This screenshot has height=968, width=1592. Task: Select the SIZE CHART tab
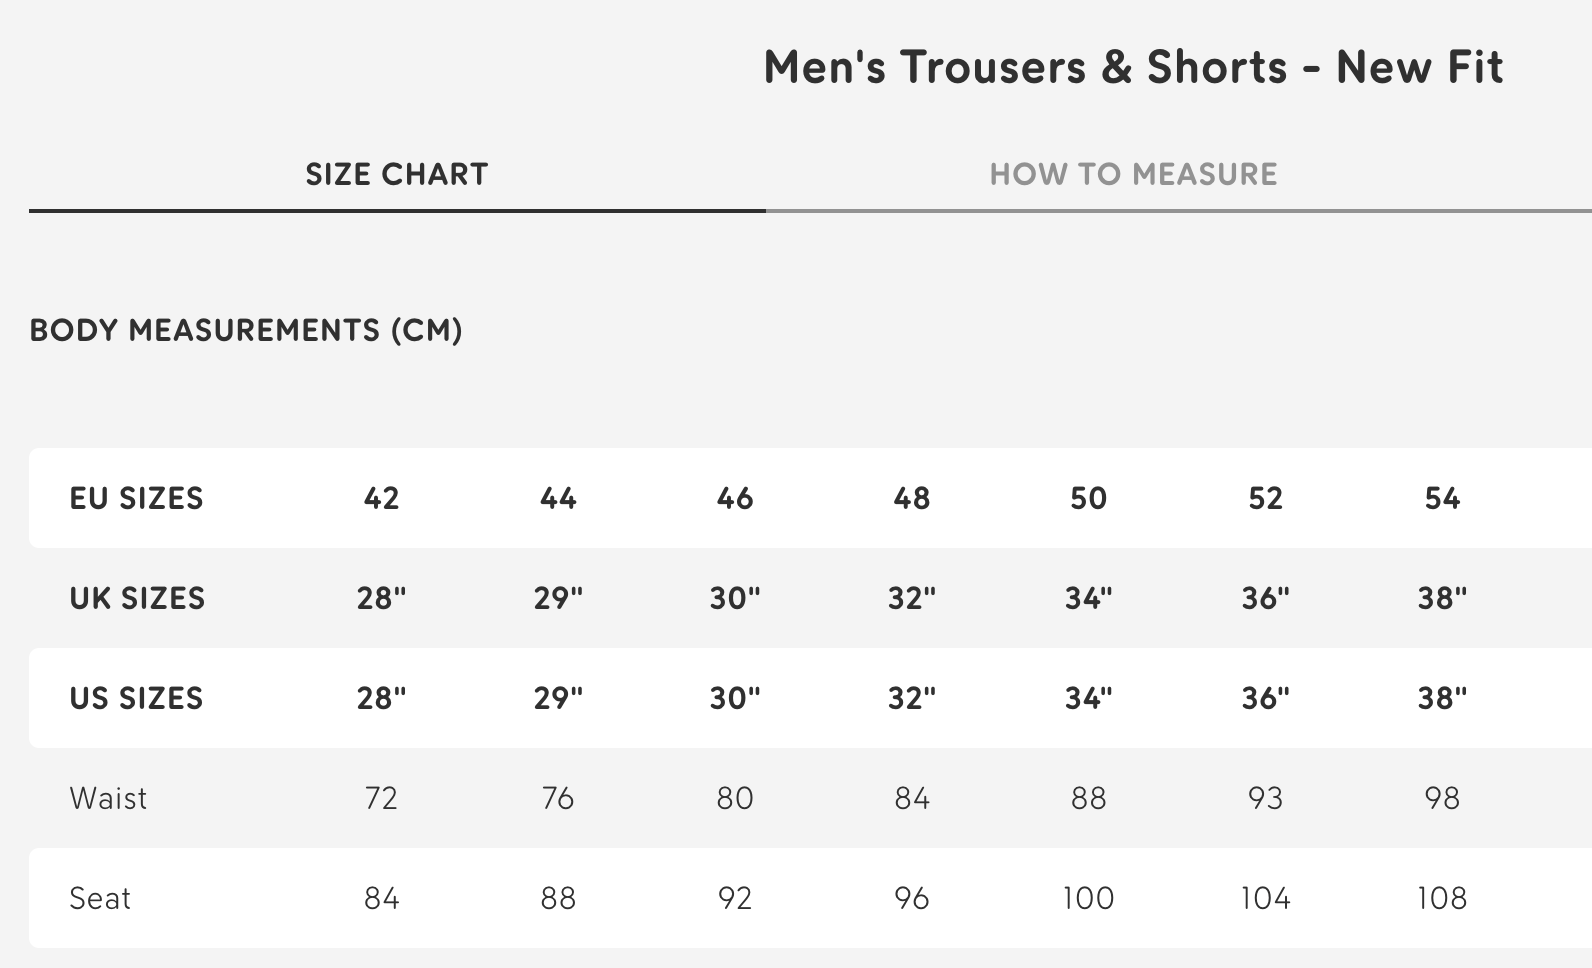click(396, 173)
